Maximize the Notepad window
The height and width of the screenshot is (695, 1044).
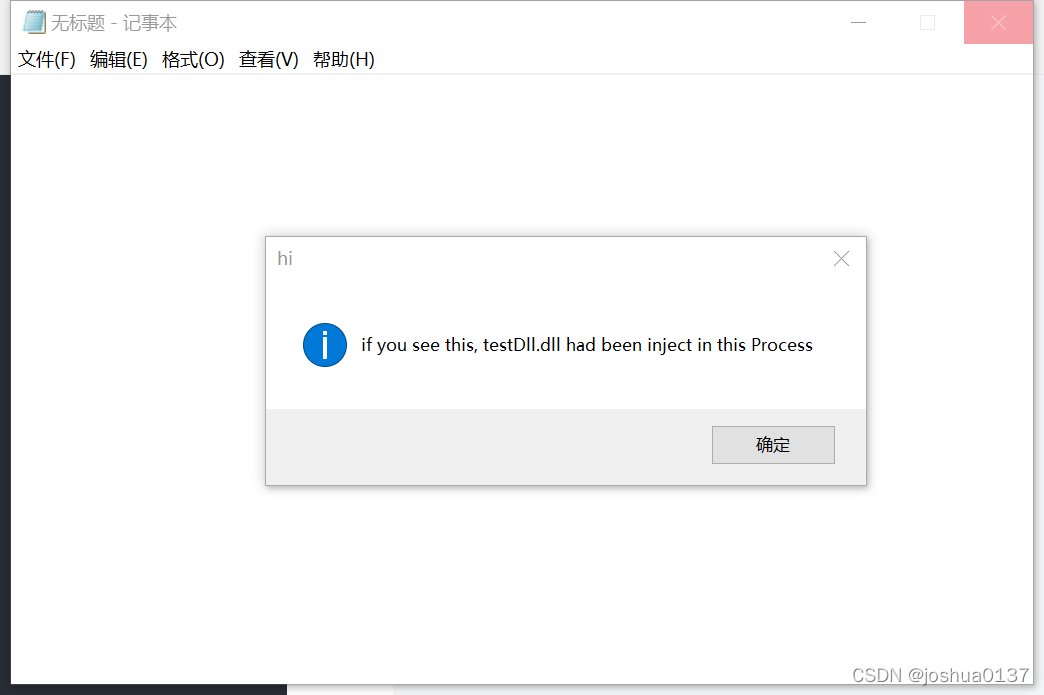tap(927, 23)
